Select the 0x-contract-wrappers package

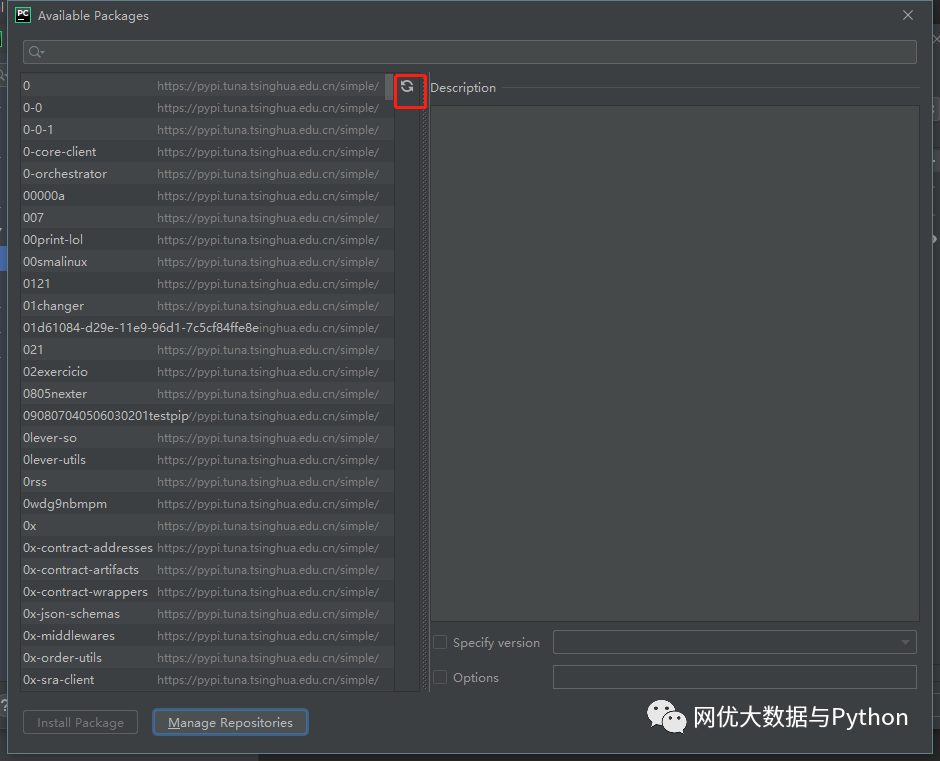click(207, 592)
